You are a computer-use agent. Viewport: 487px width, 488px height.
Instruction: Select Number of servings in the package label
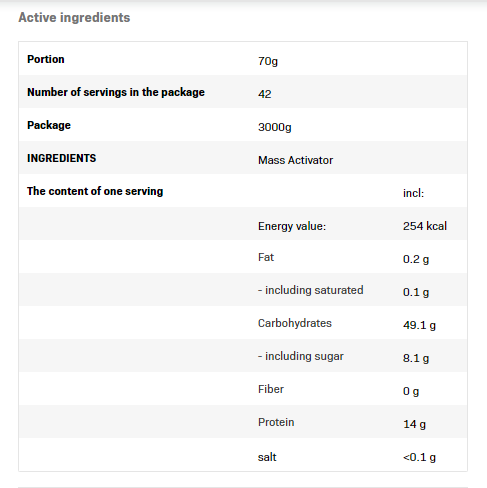point(116,92)
